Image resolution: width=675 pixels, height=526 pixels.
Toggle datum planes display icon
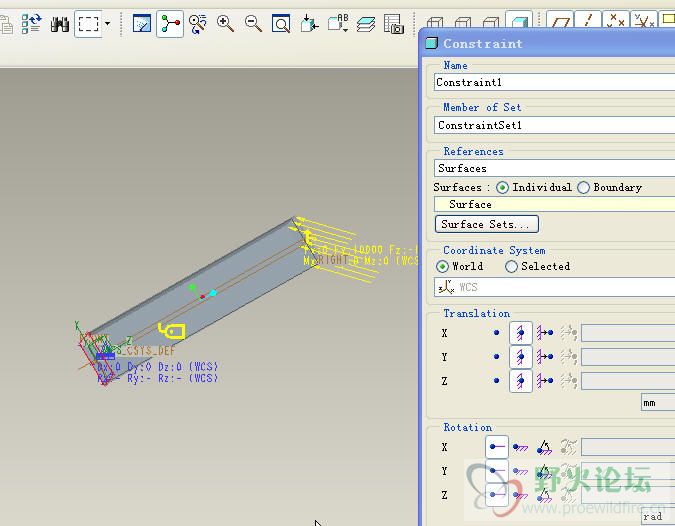click(x=560, y=20)
